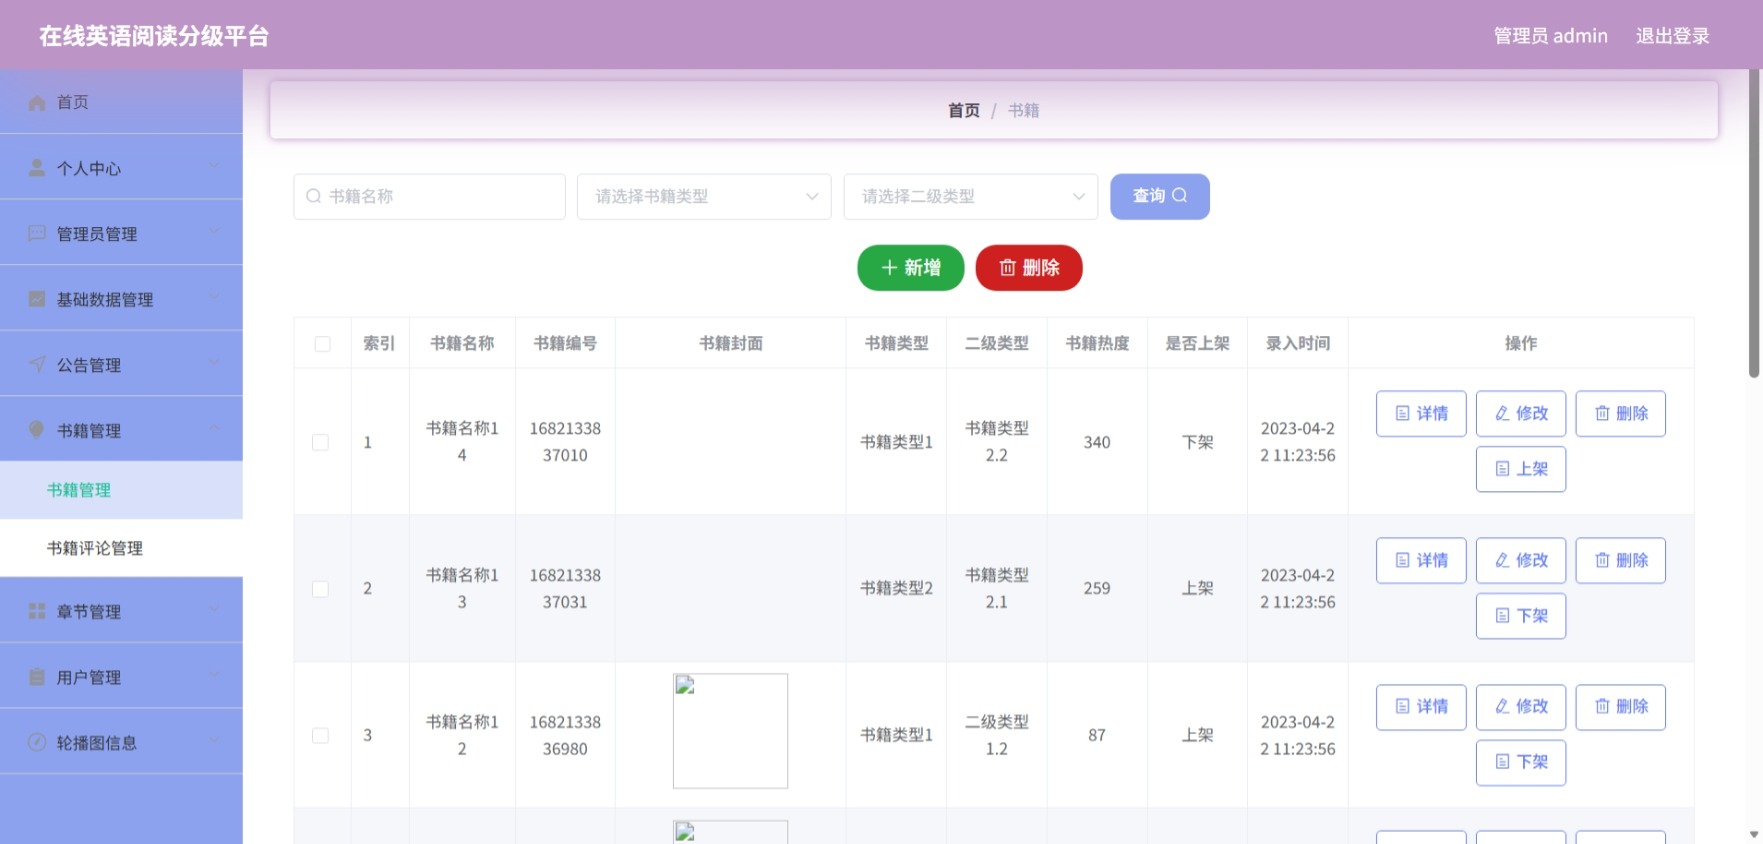Expand the 个人中心 sidebar menu chevron
Image resolution: width=1763 pixels, height=844 pixels.
[214, 166]
